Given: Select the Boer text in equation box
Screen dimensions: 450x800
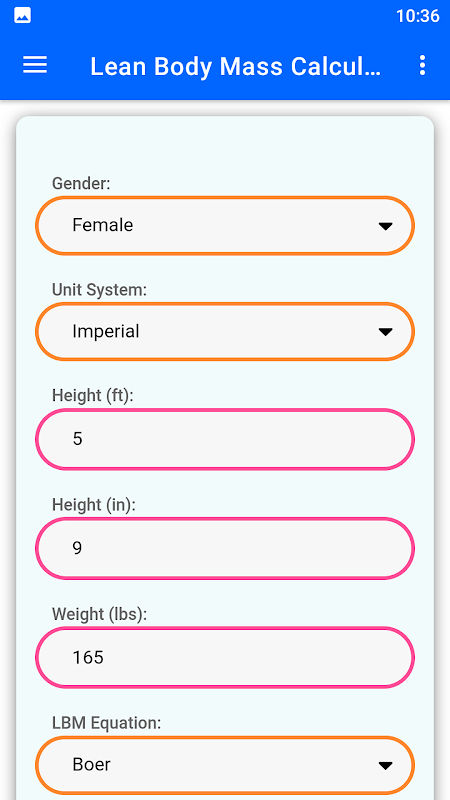Looking at the screenshot, I should click(91, 764).
